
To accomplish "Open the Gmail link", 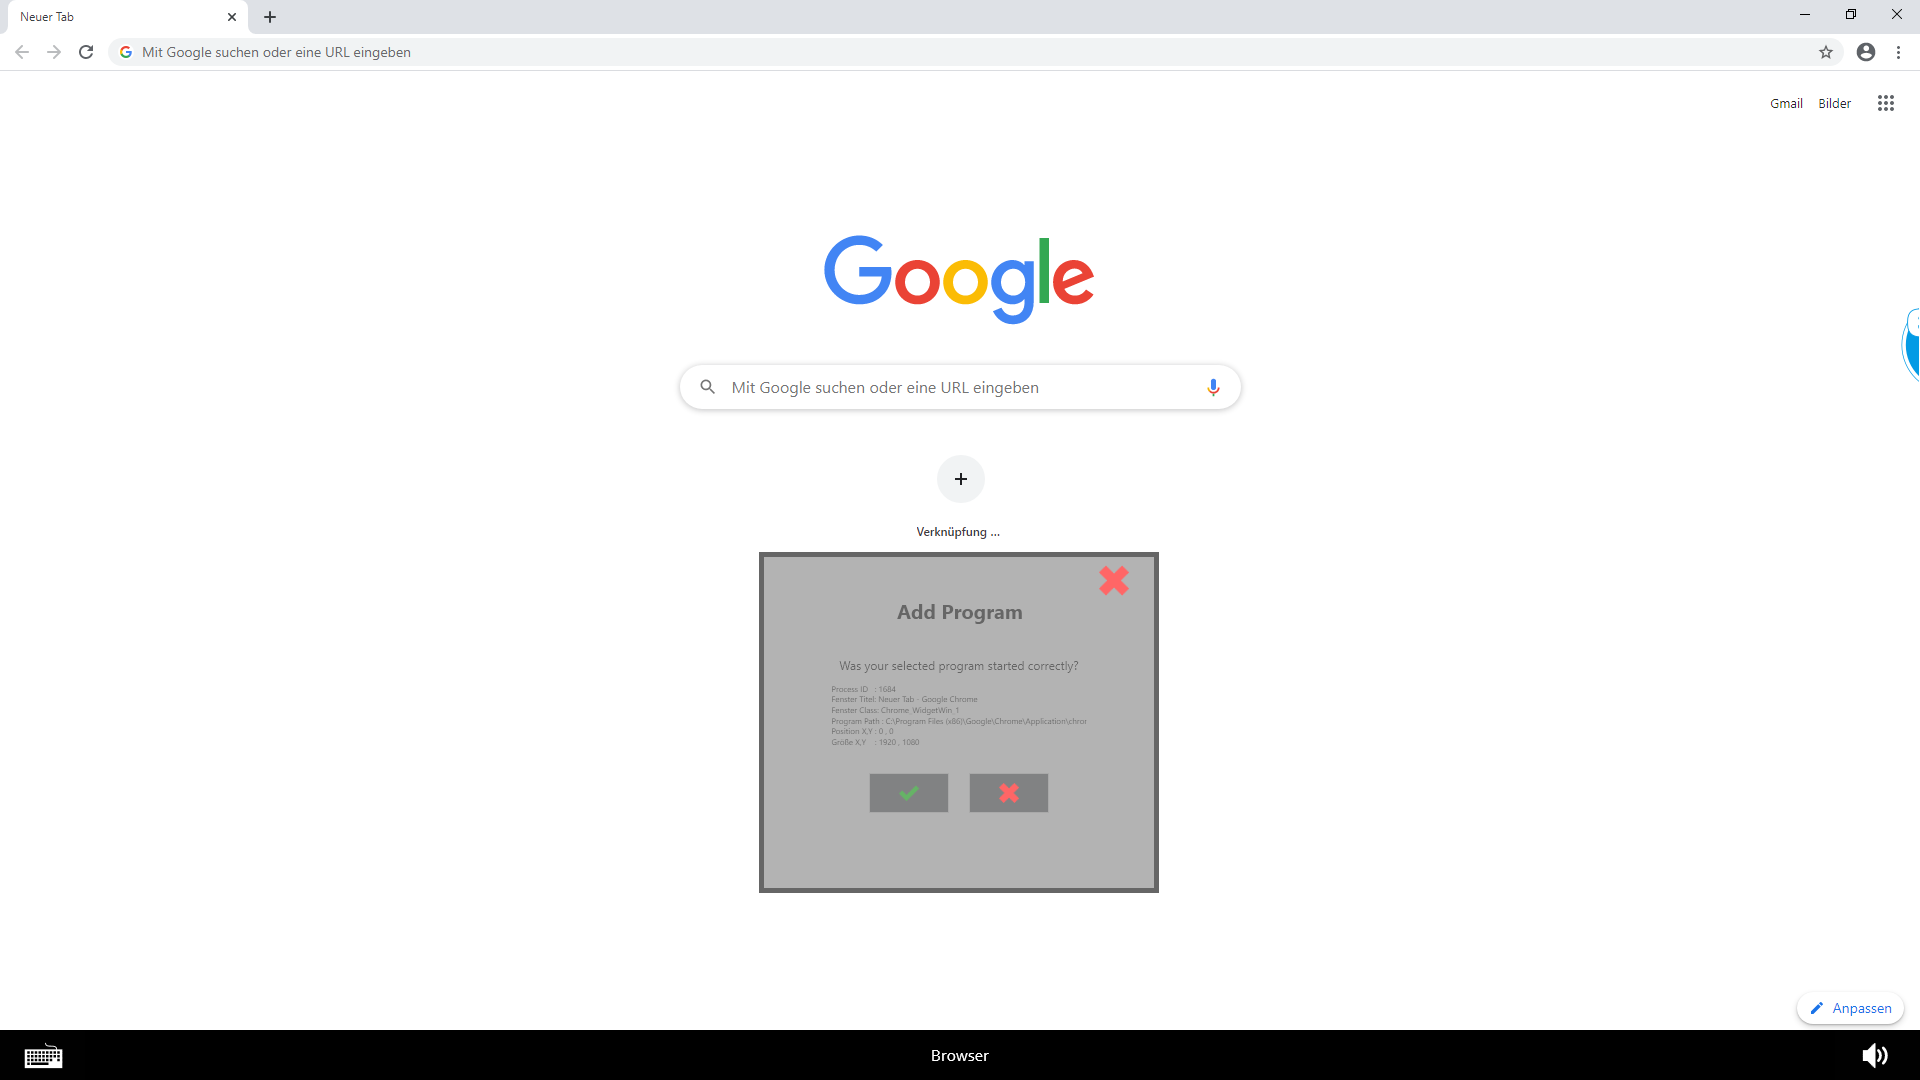I will [1785, 103].
